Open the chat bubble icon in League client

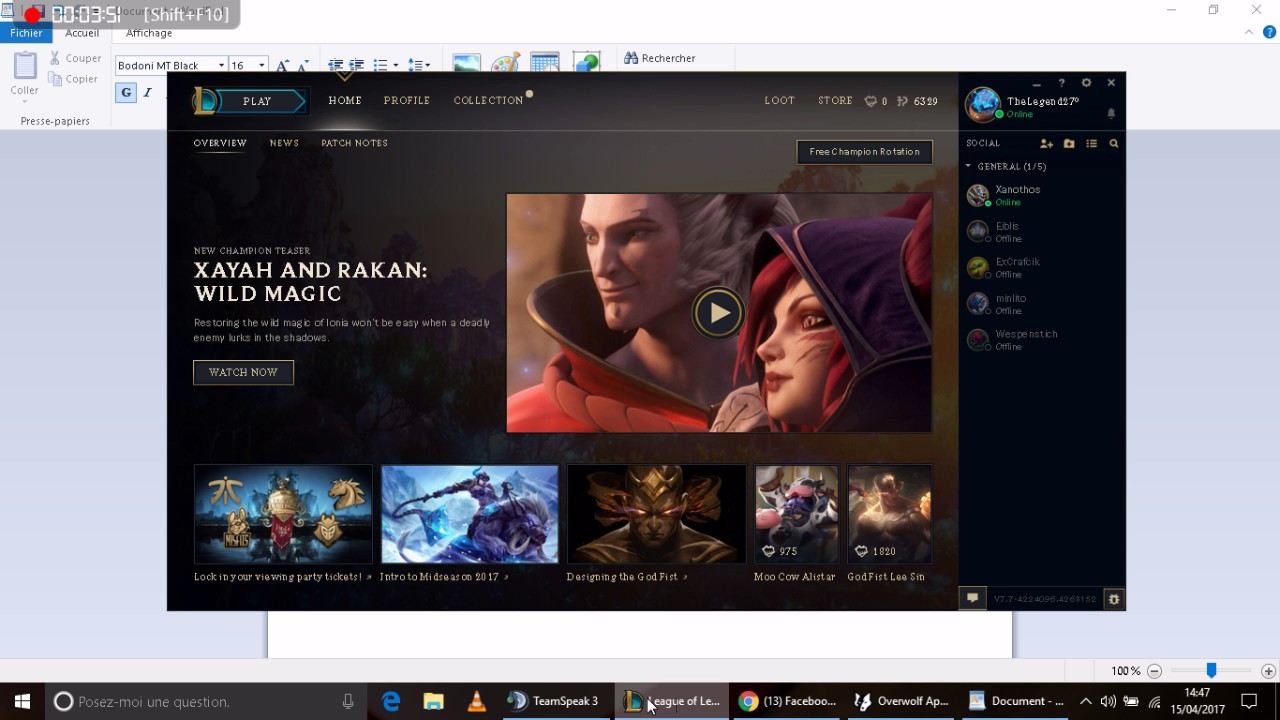click(972, 598)
